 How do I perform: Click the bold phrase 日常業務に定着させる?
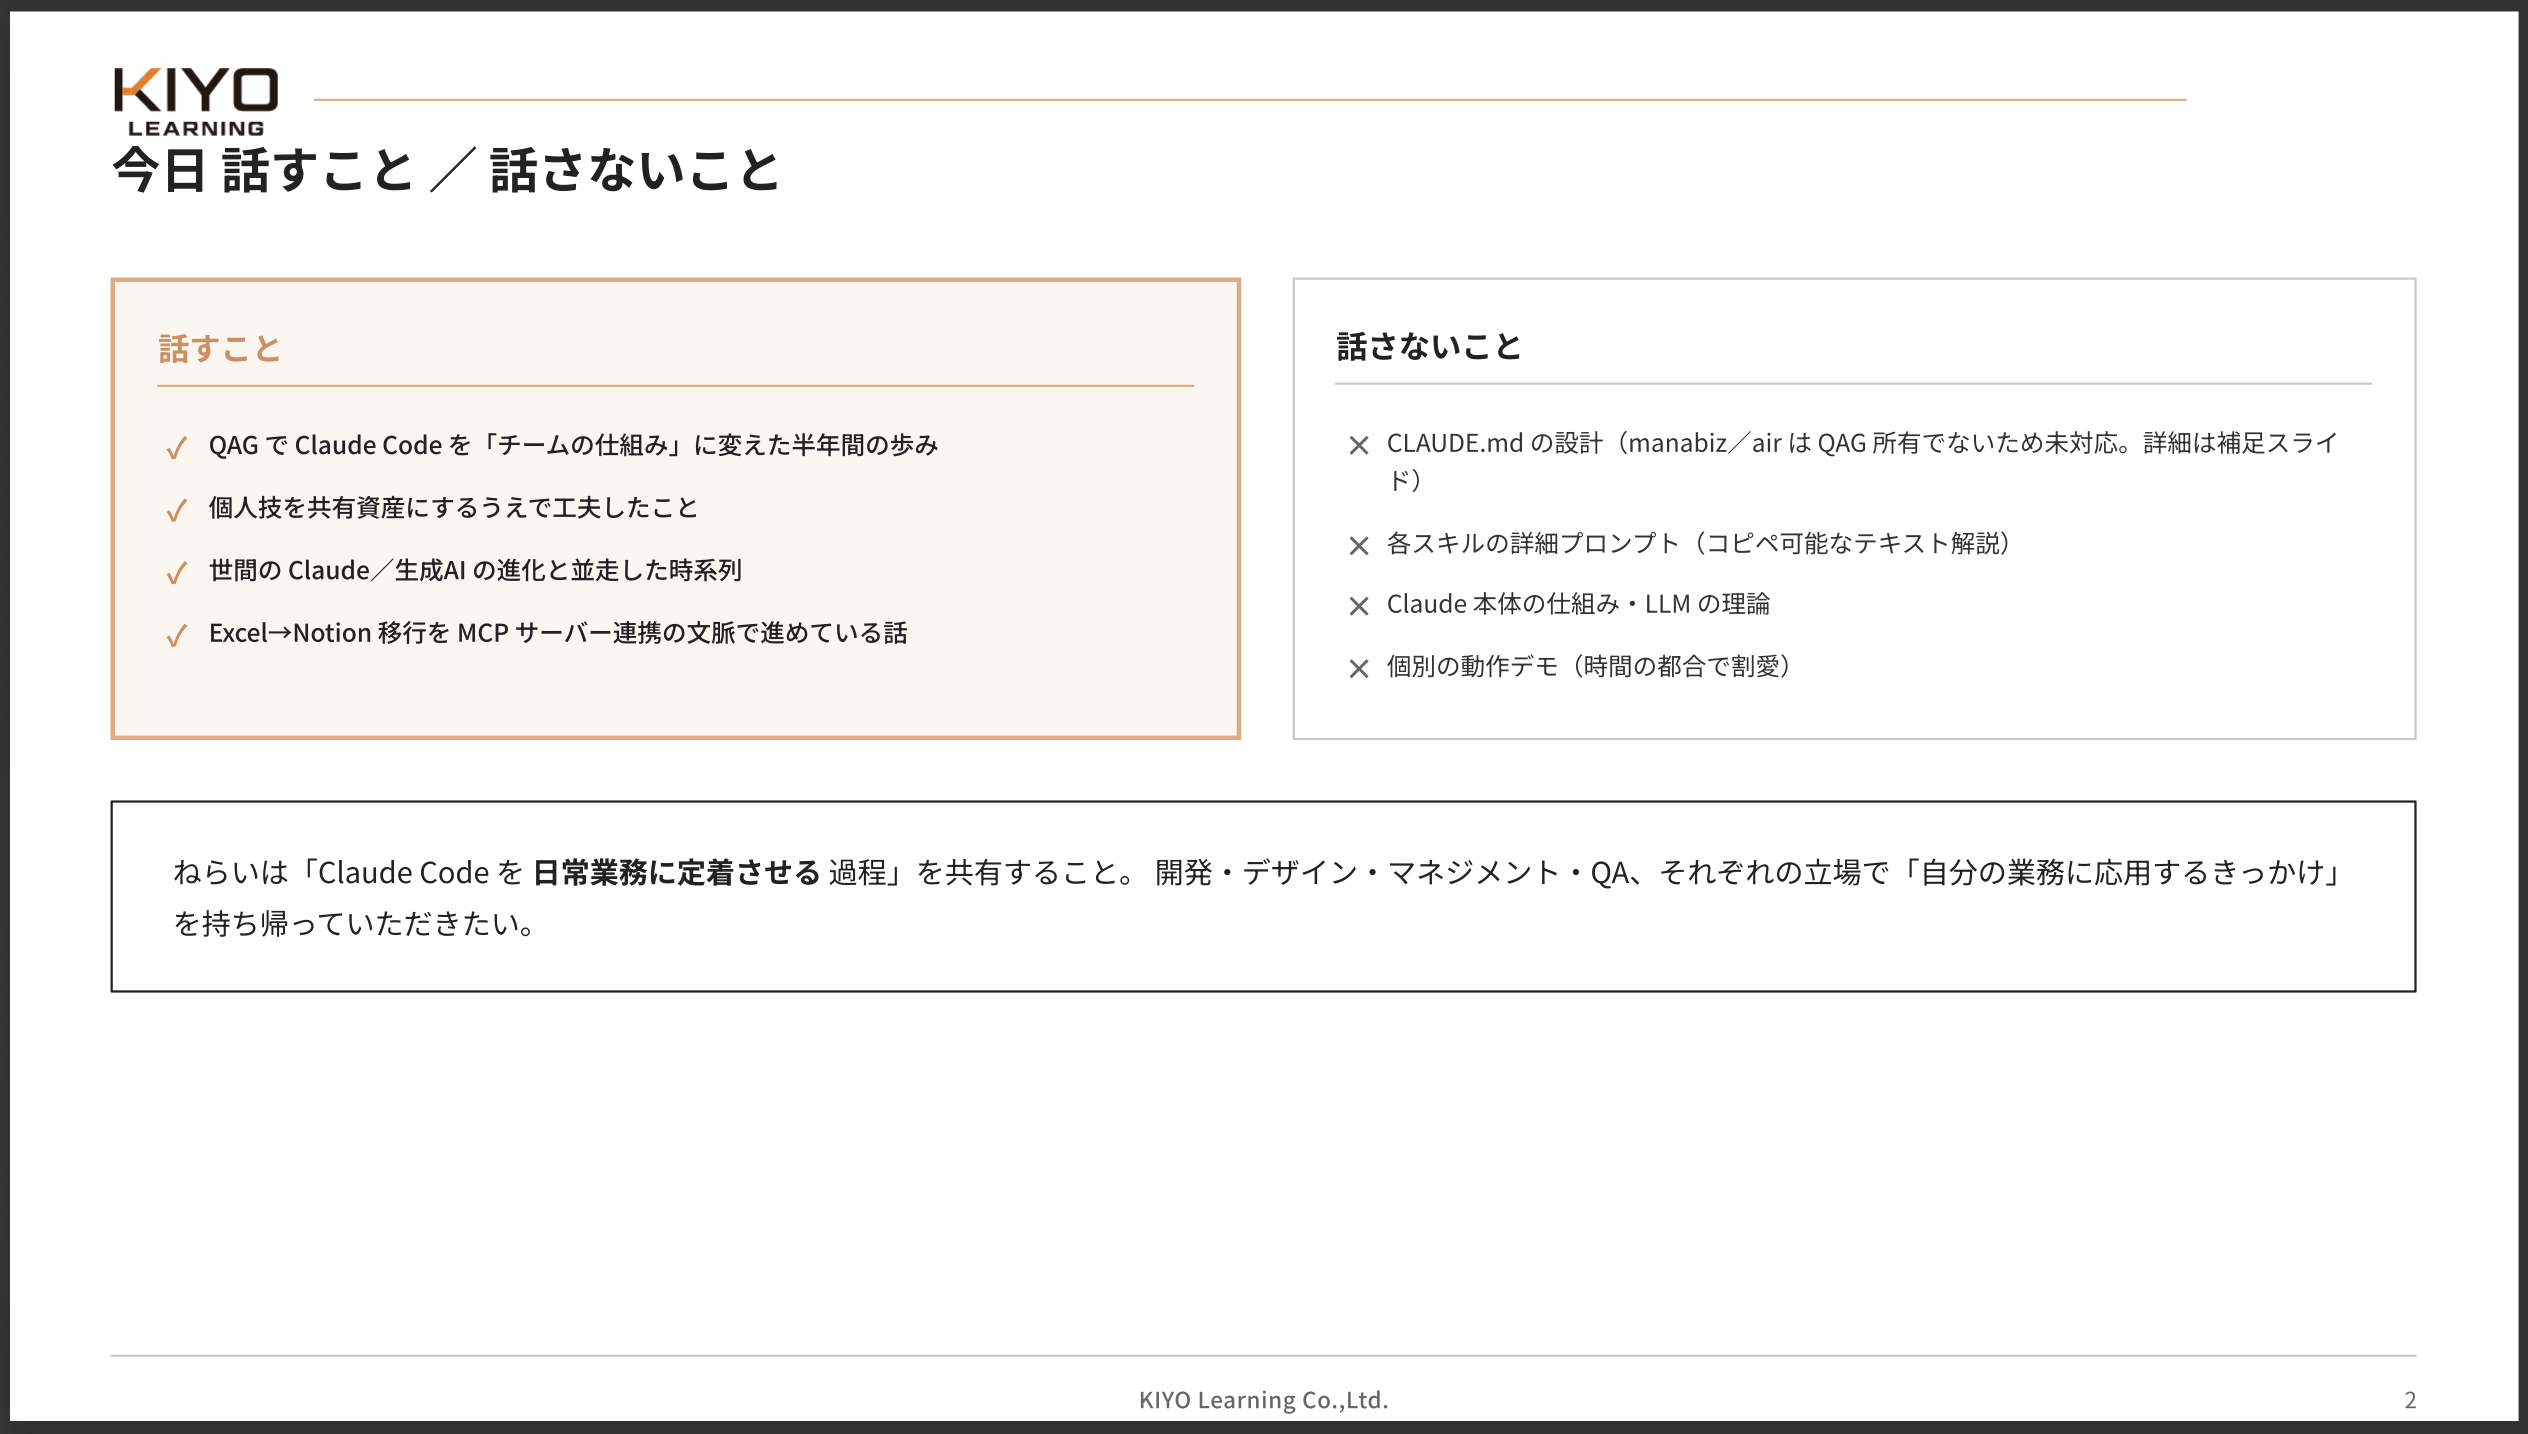pyautogui.click(x=677, y=873)
